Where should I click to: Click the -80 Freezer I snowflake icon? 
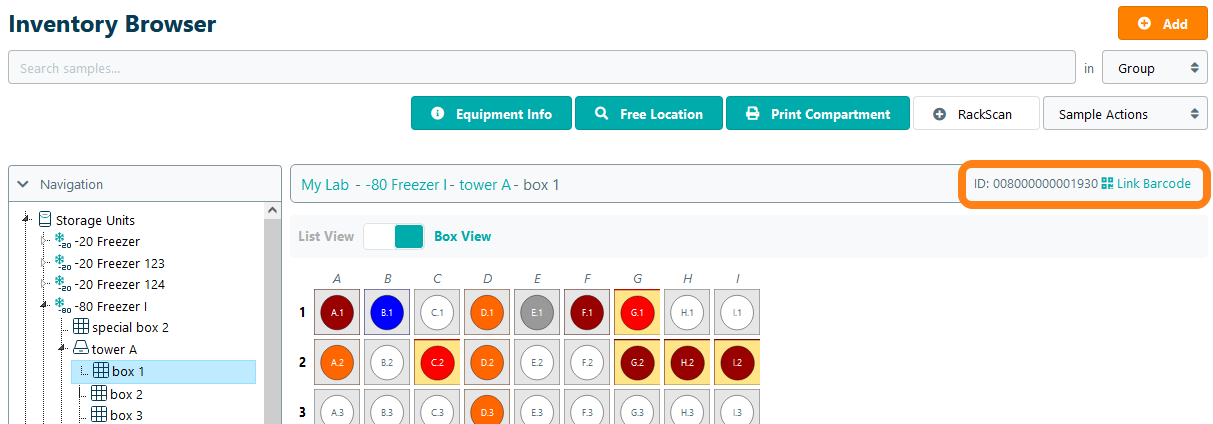pos(62,306)
